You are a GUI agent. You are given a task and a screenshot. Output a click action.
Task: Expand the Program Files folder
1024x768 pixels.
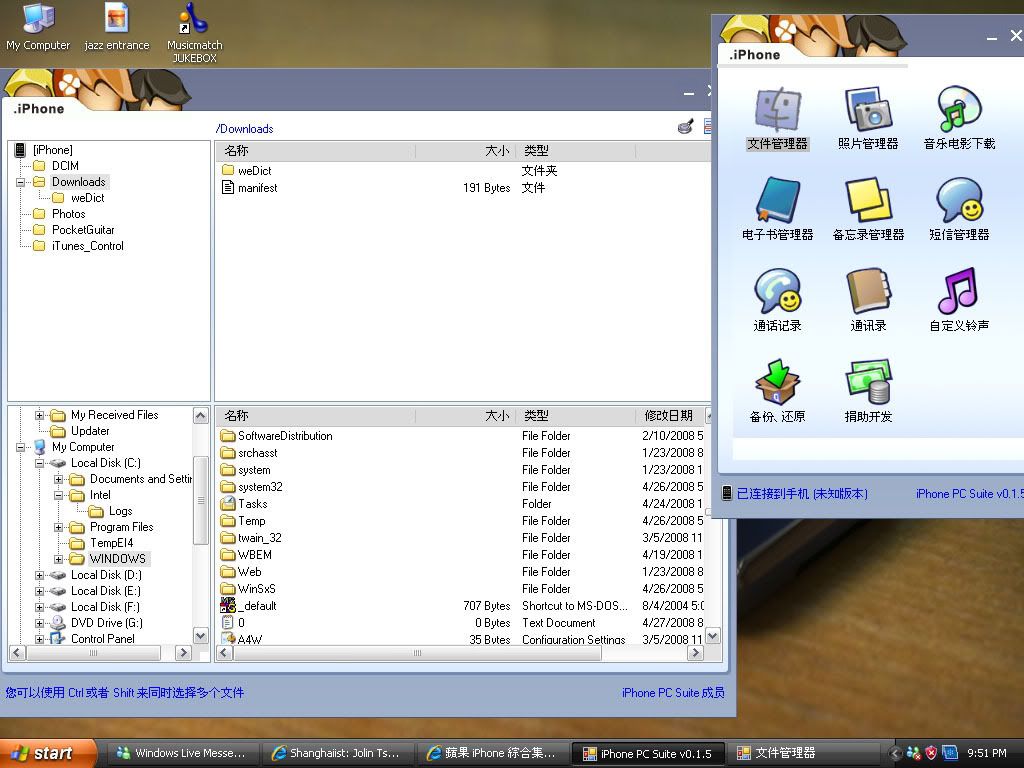coord(58,527)
